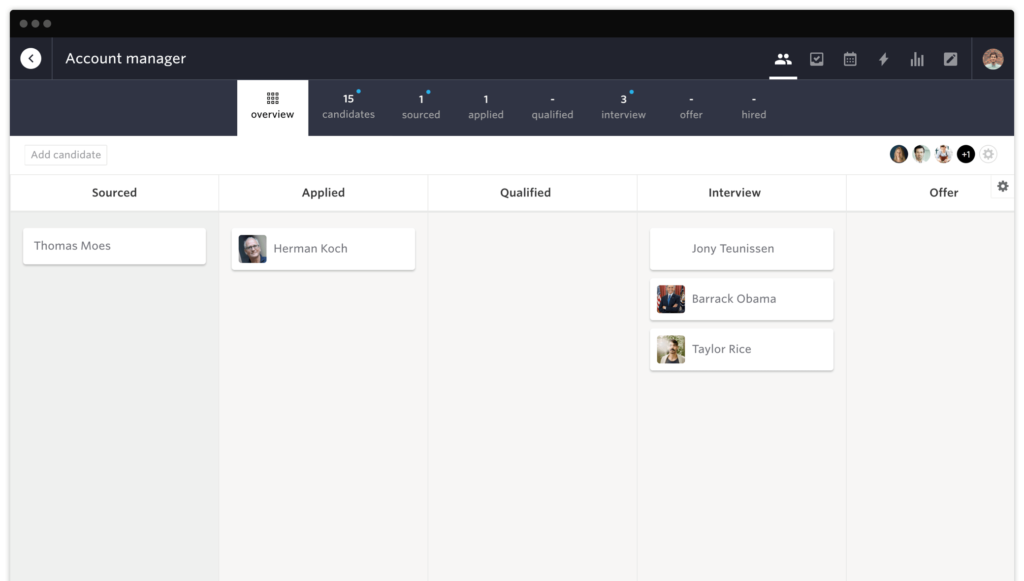Open the Jony Teunissen candidate card

pos(741,249)
